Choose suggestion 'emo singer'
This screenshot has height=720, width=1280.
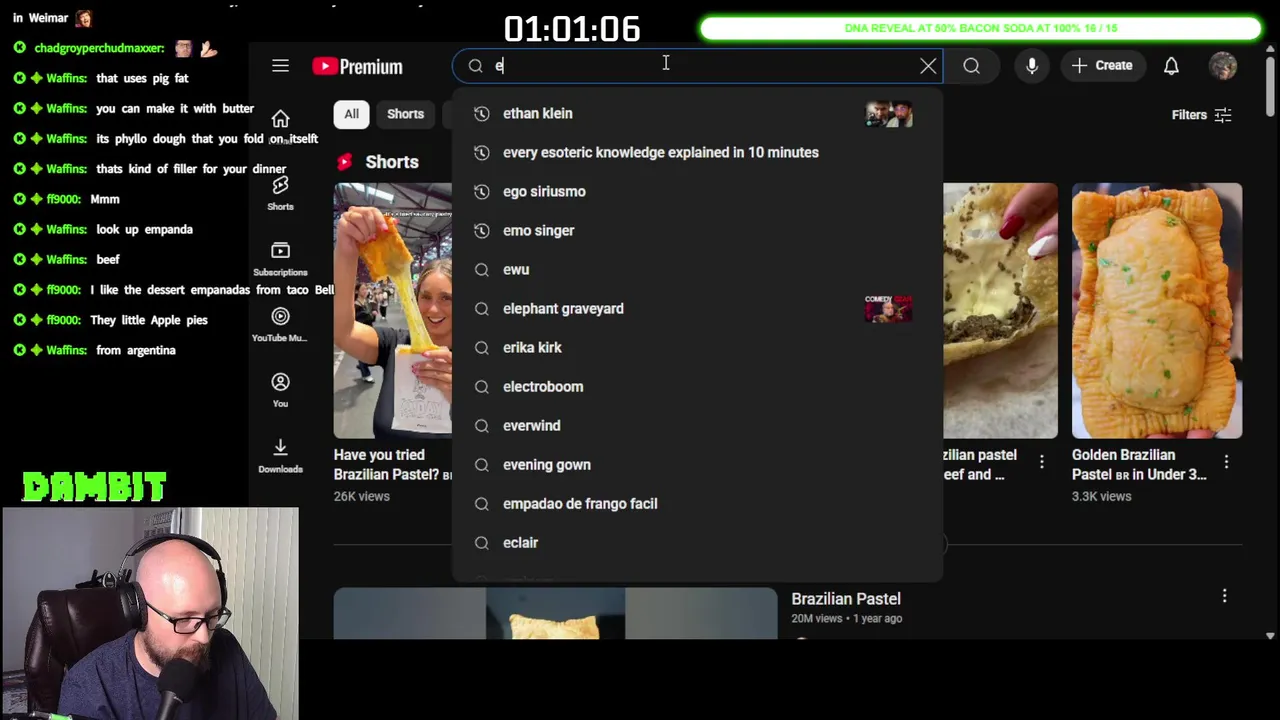point(697,231)
